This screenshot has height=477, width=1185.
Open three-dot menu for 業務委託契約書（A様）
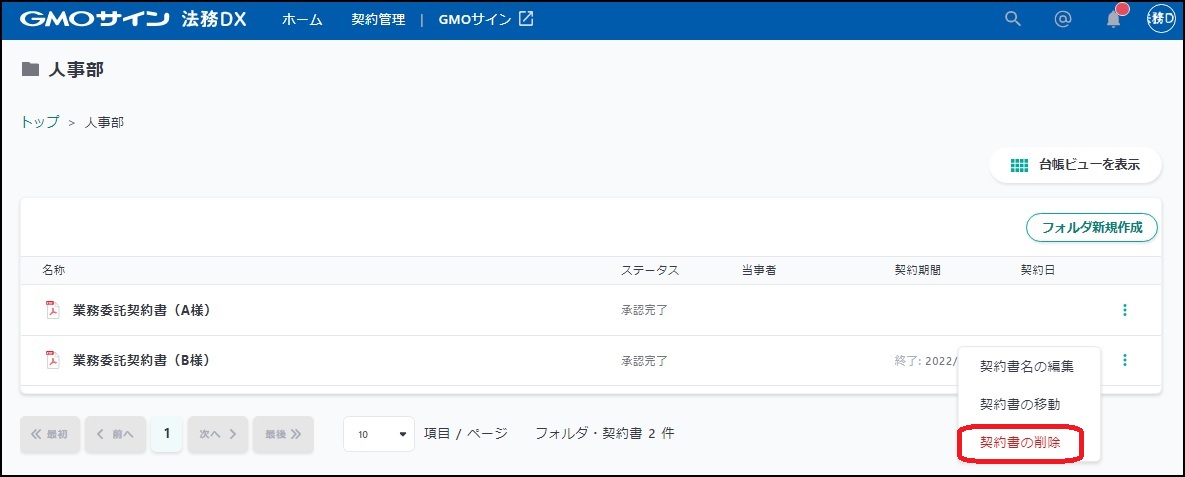[x=1125, y=310]
